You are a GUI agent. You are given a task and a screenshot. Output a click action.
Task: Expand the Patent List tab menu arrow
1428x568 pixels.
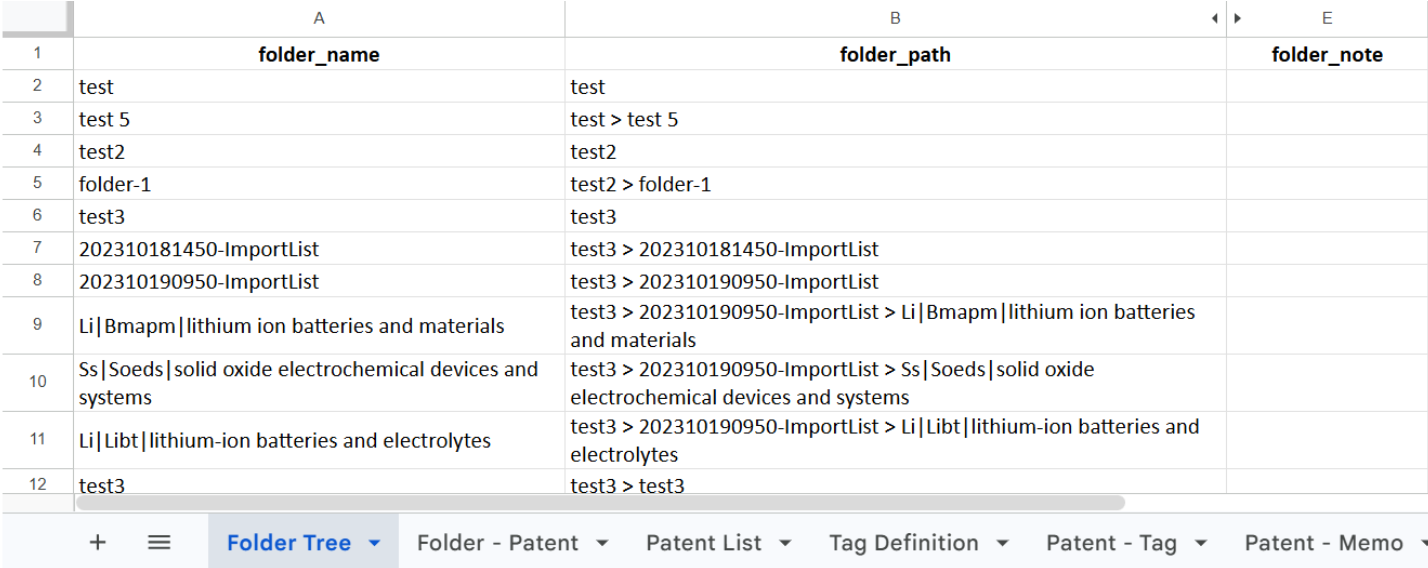click(785, 543)
